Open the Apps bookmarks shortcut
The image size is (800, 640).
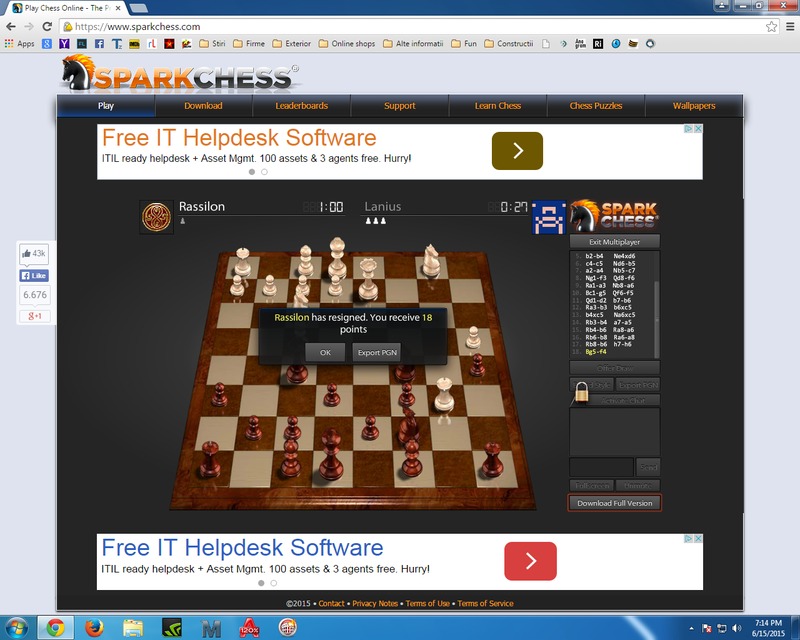[x=19, y=44]
